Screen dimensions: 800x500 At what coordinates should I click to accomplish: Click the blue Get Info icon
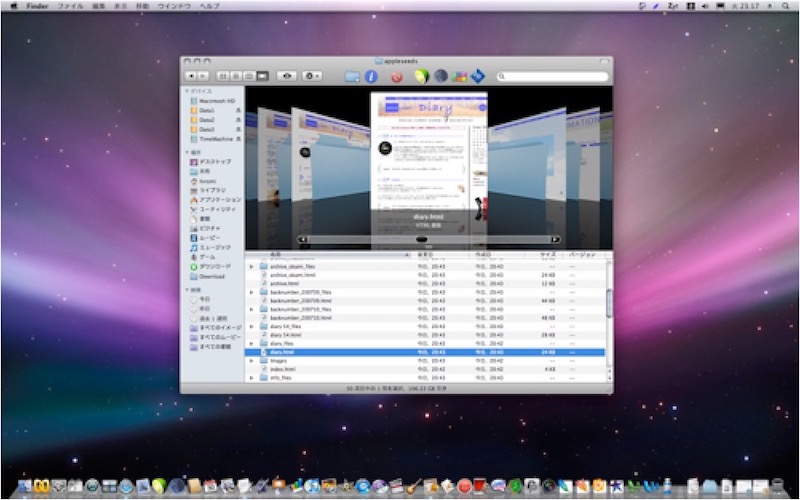[371, 75]
